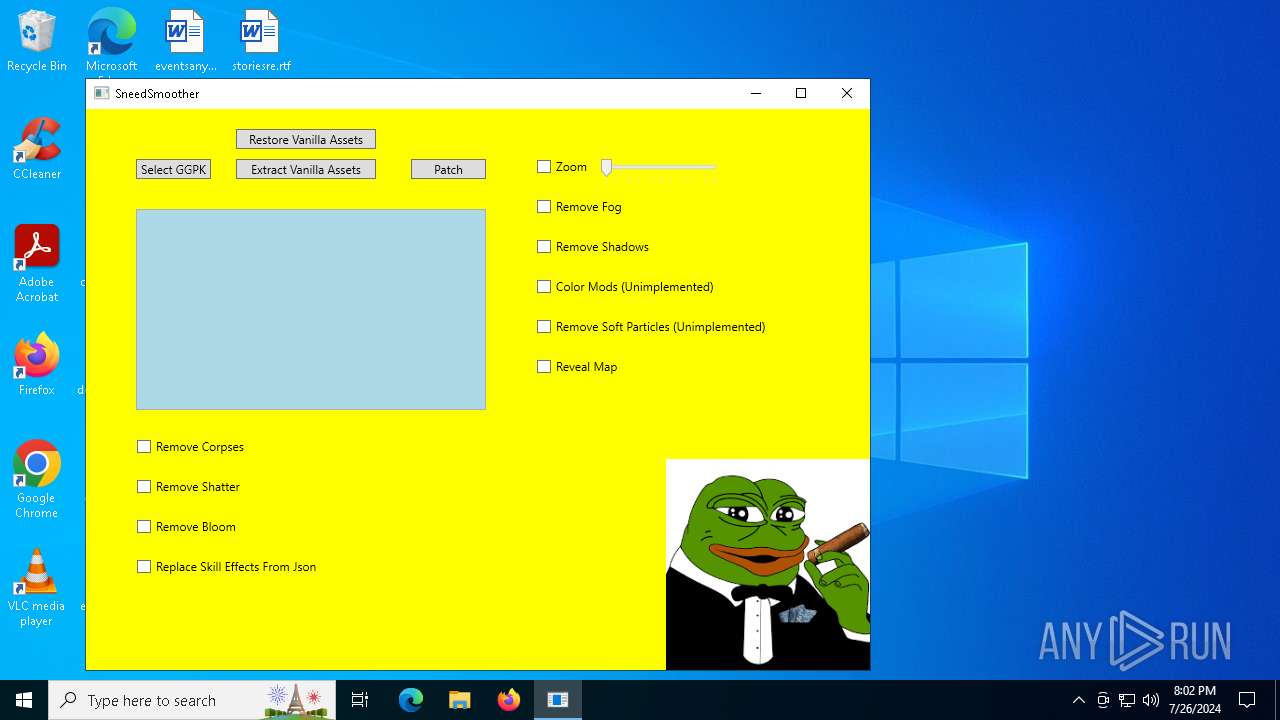Open Recycle Bin desktop icon
This screenshot has height=720, width=1280.
pyautogui.click(x=37, y=41)
